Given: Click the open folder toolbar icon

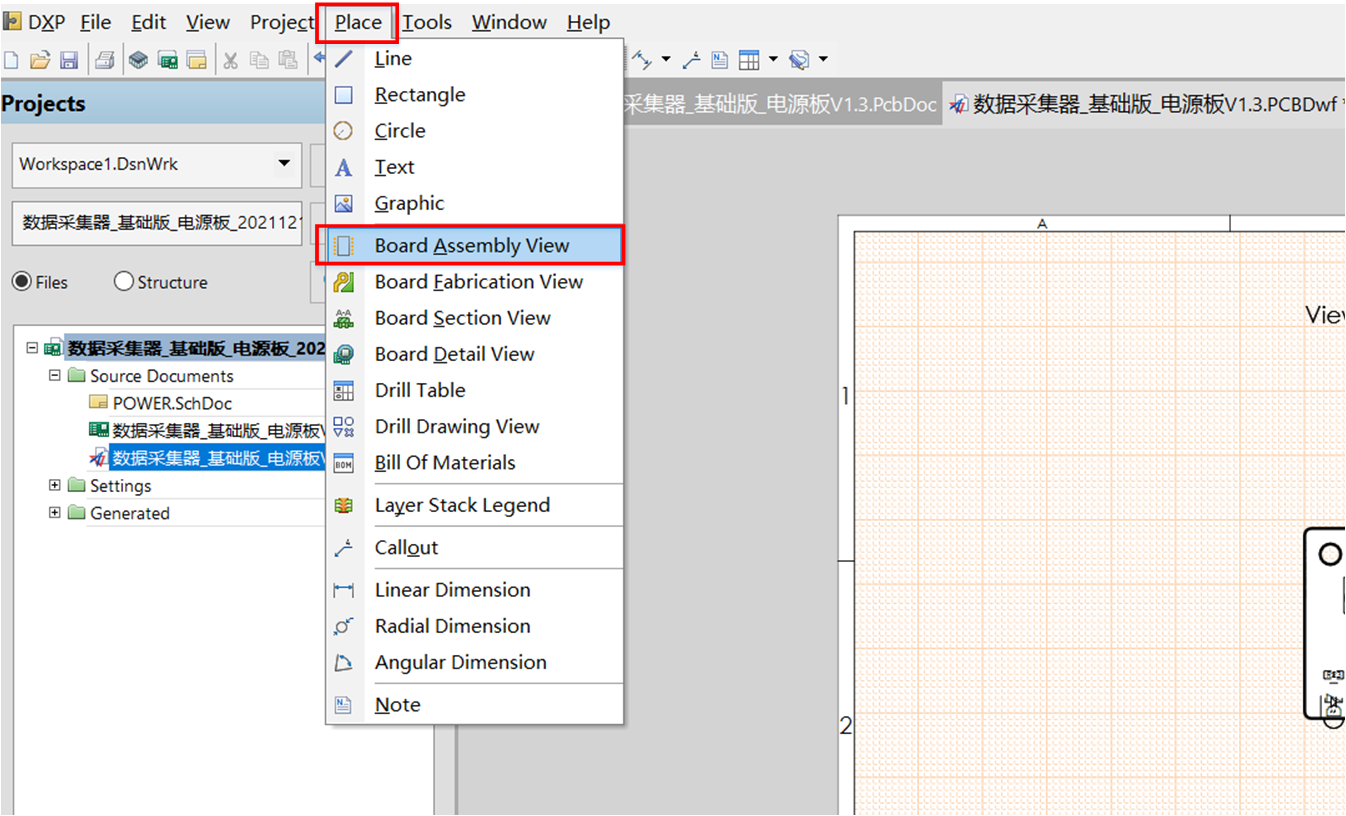Looking at the screenshot, I should pos(40,61).
